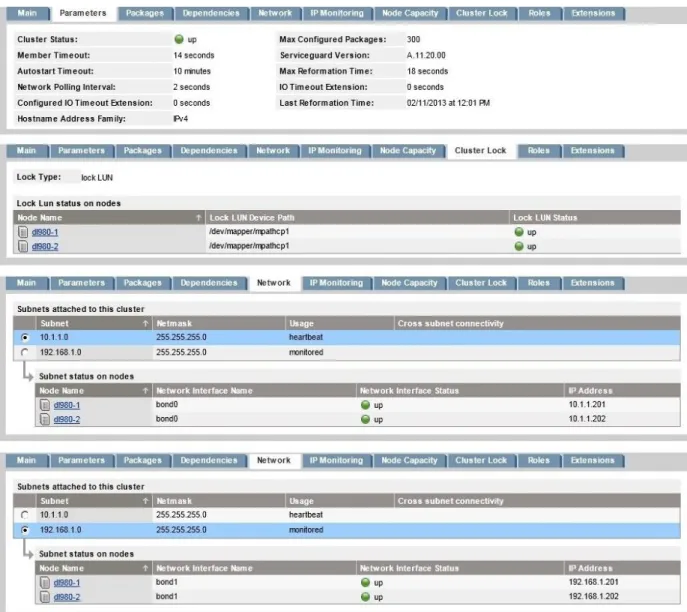Click node icon beside dl980-1 in Lock LUN table
687x612 pixels.
click(23, 232)
